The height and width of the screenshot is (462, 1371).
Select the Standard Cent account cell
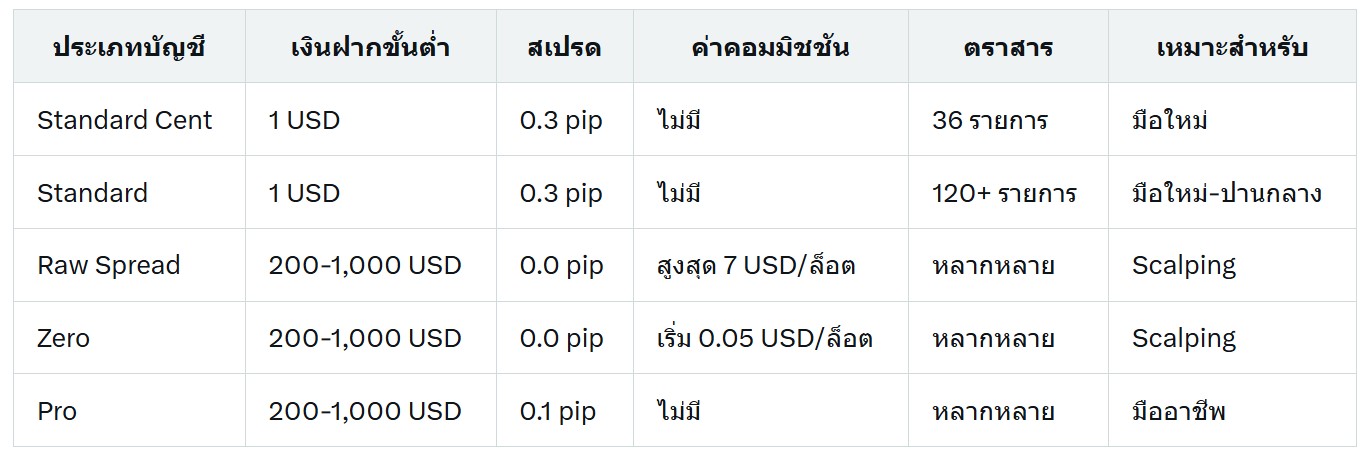coord(129,120)
